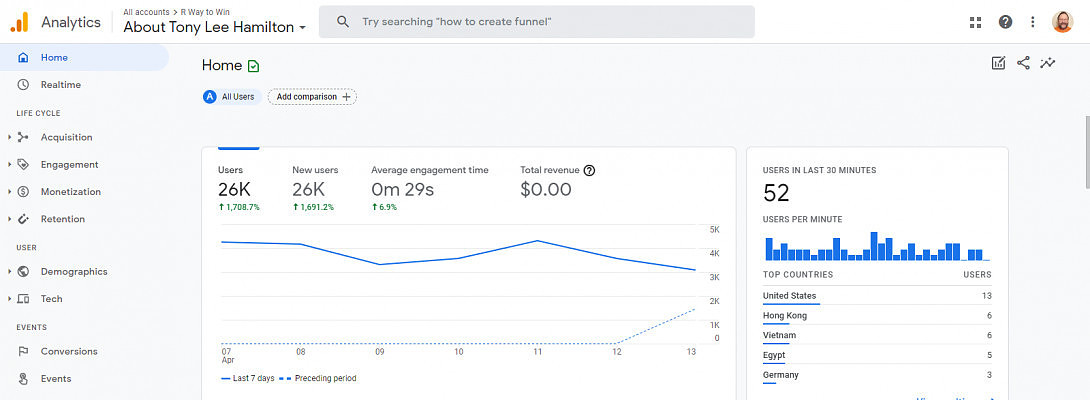Click the Conversions flag icon

23,351
